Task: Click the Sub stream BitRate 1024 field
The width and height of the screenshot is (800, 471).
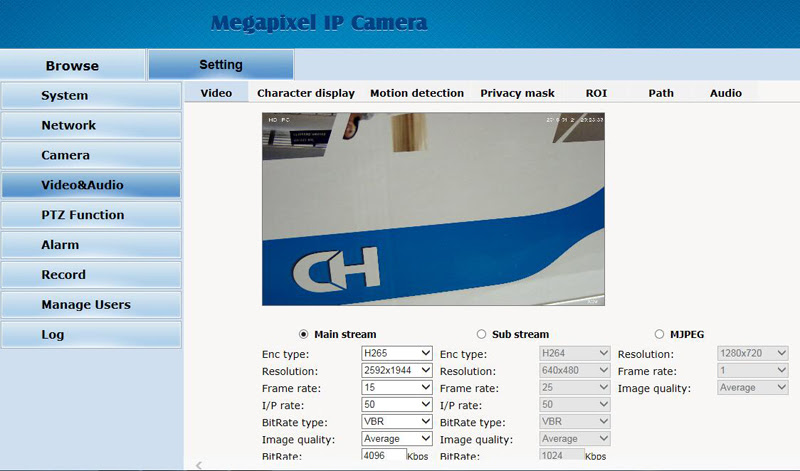Action: pyautogui.click(x=562, y=455)
